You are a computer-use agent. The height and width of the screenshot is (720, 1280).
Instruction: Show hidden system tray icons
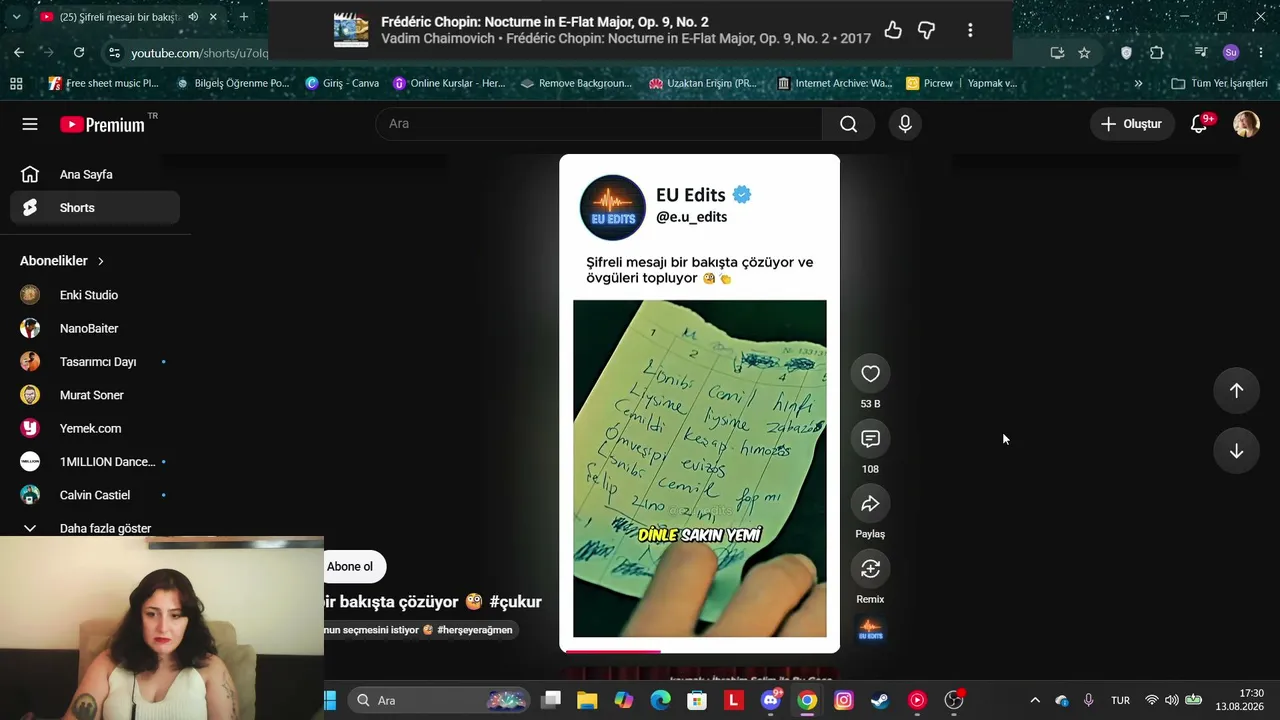(x=1035, y=701)
